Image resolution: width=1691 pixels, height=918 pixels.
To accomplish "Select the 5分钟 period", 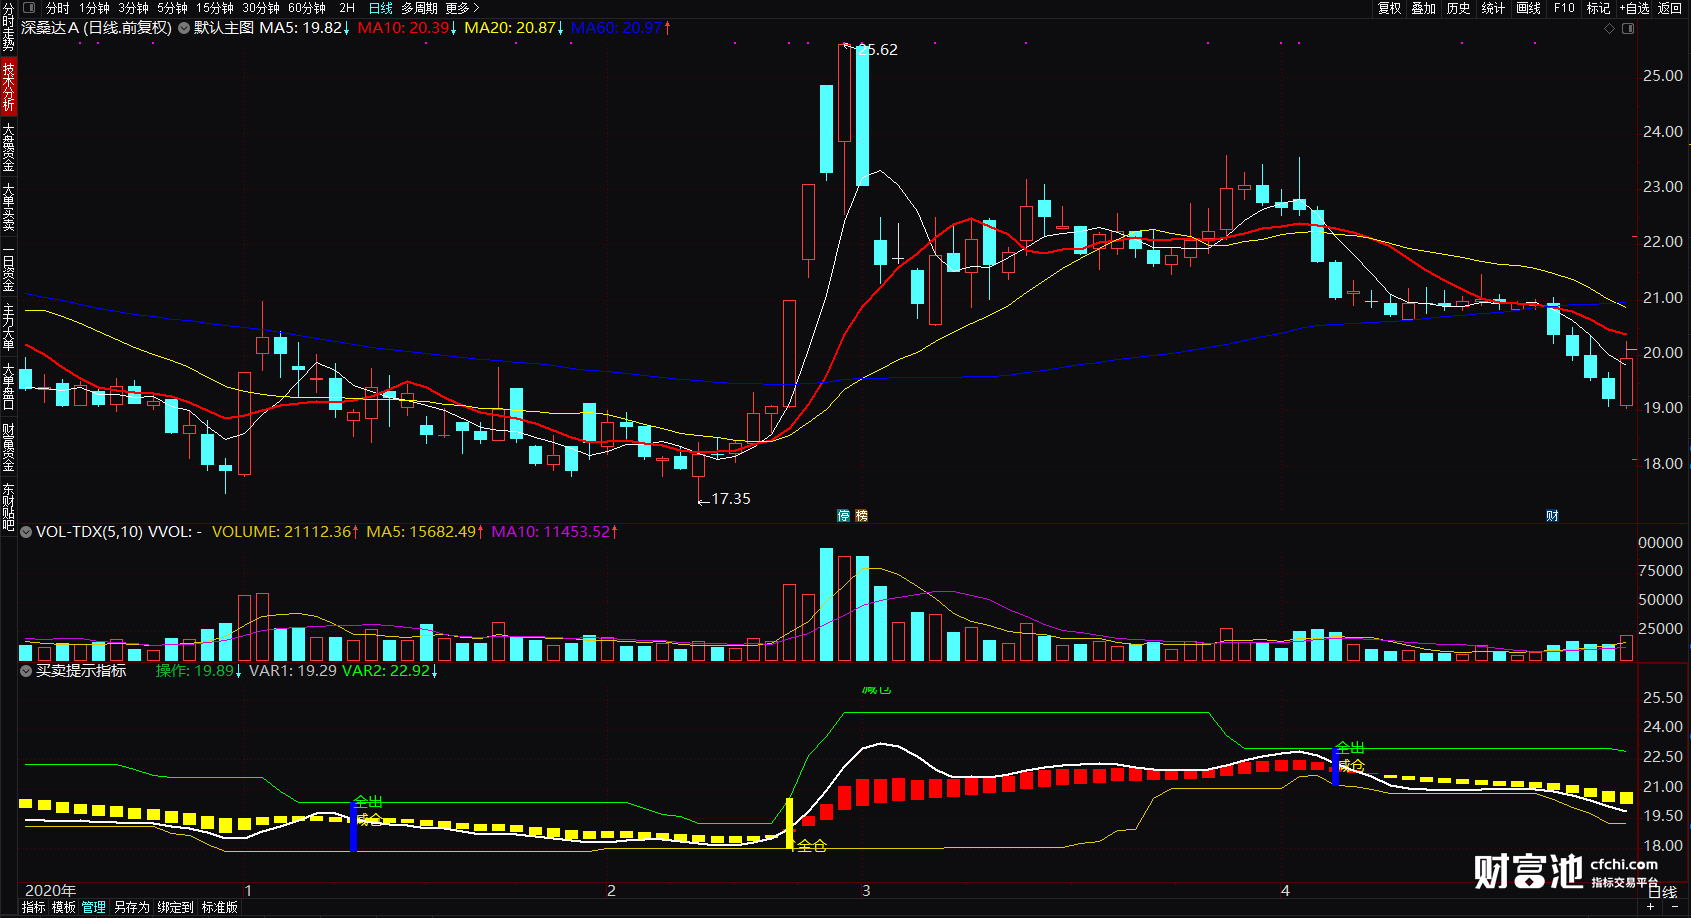I will [x=172, y=8].
